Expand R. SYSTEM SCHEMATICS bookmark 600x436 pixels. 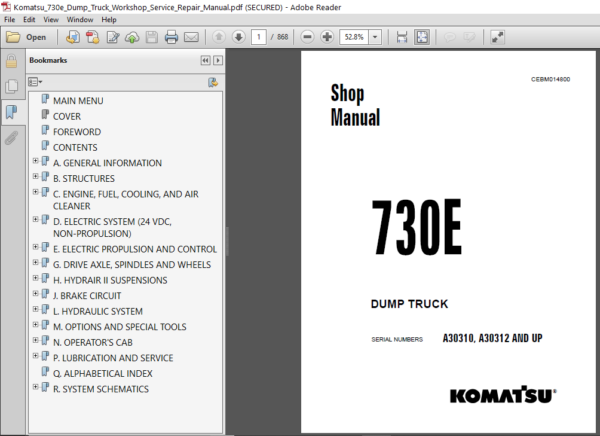point(35,387)
